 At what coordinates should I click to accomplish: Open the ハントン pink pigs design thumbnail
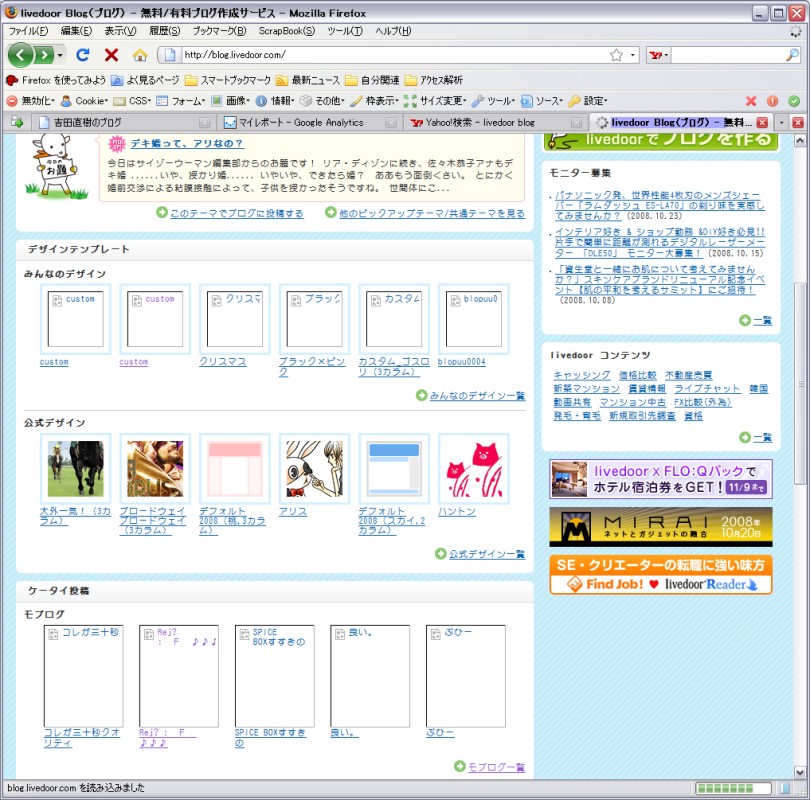click(x=474, y=469)
